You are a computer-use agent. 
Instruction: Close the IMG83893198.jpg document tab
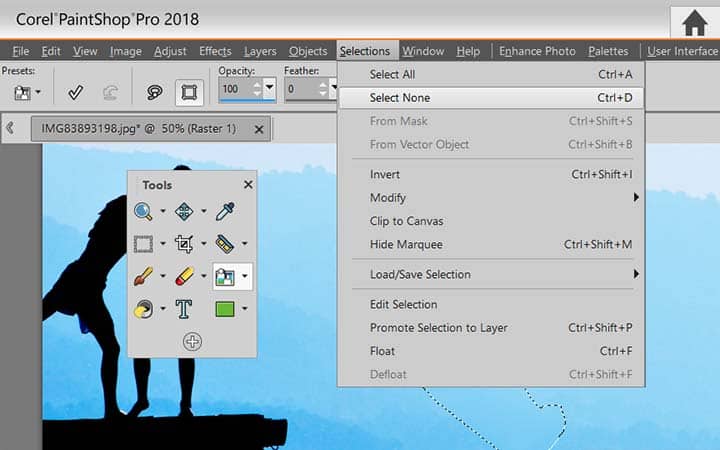click(259, 129)
